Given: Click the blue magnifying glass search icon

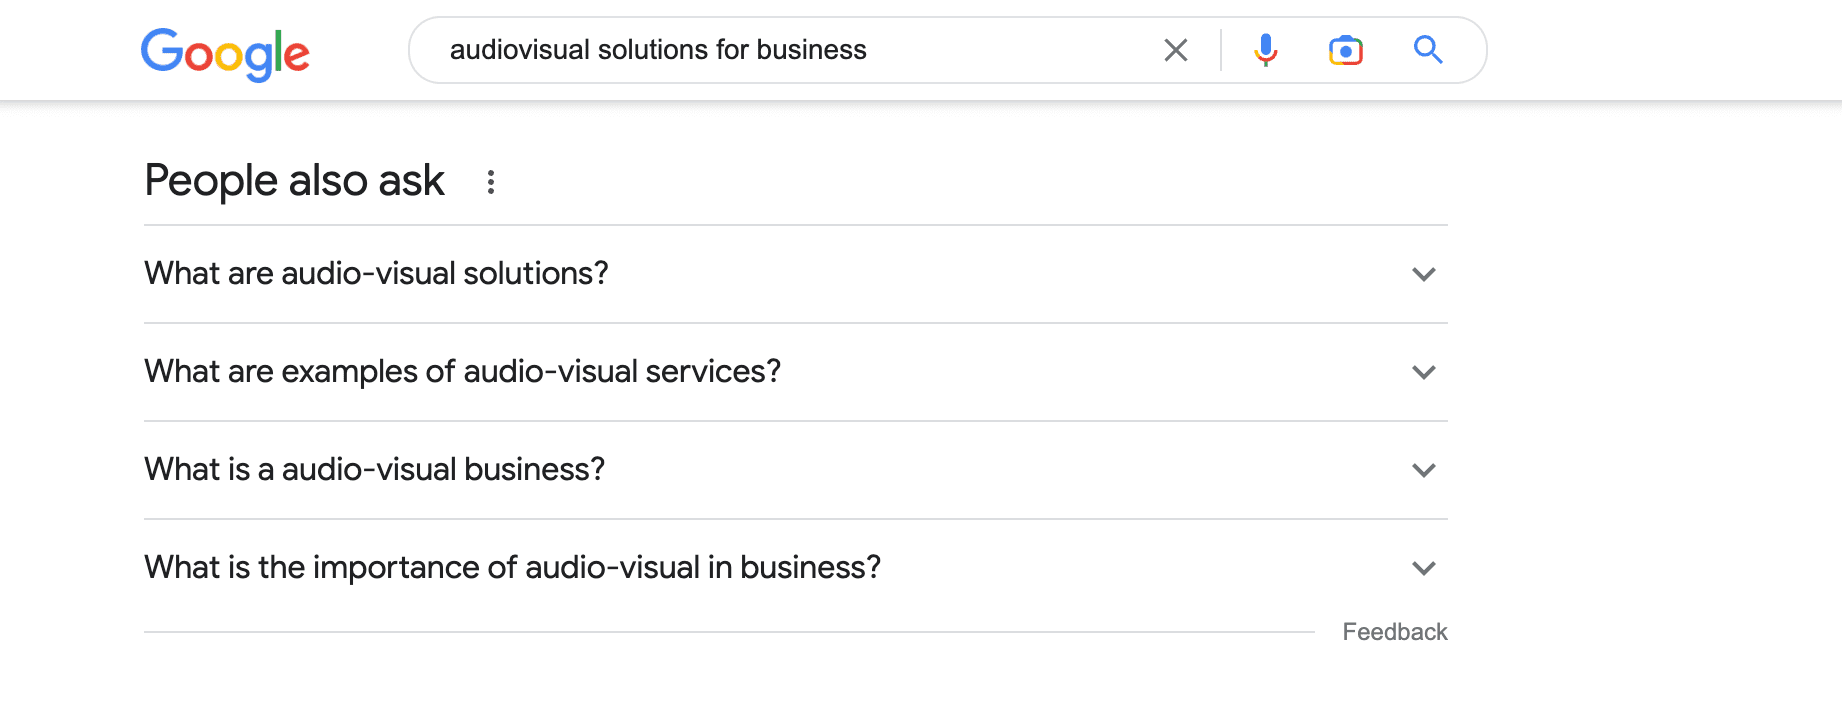Looking at the screenshot, I should (x=1428, y=50).
